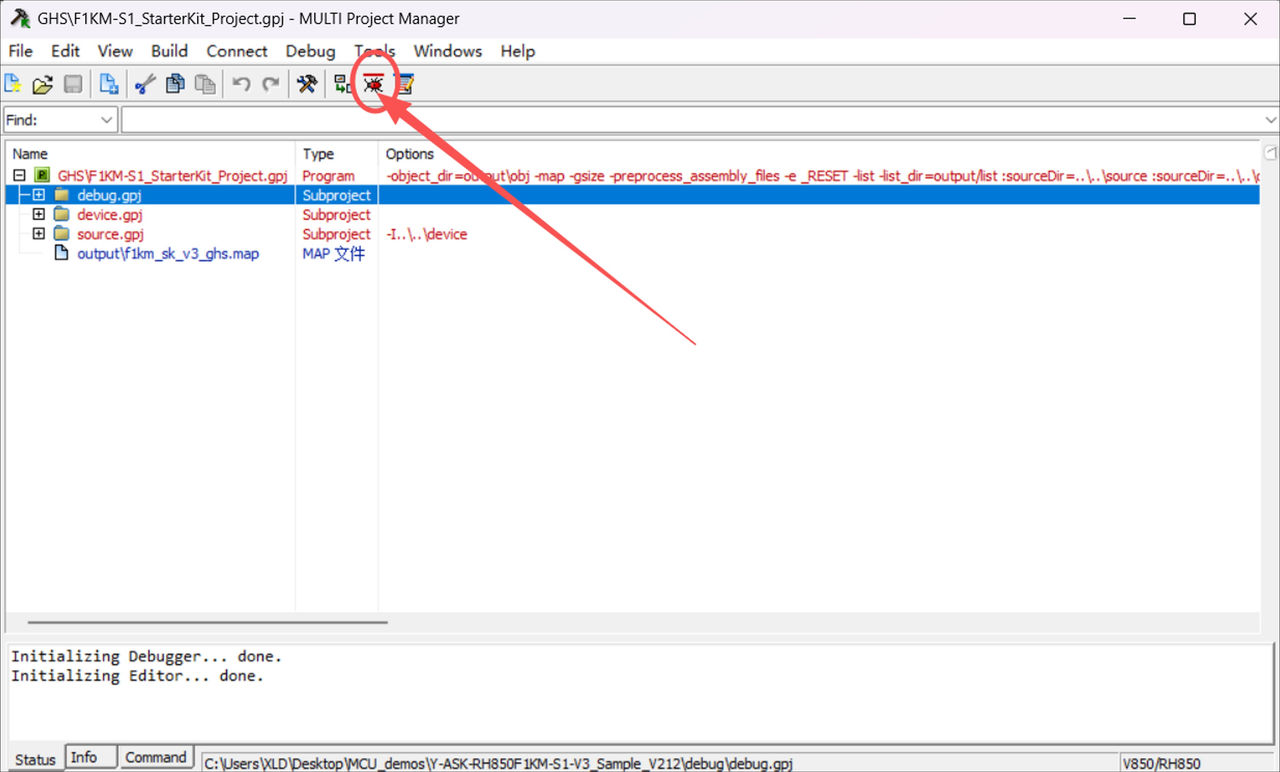Click the Find search text field
1280x772 pixels.
tap(690, 120)
